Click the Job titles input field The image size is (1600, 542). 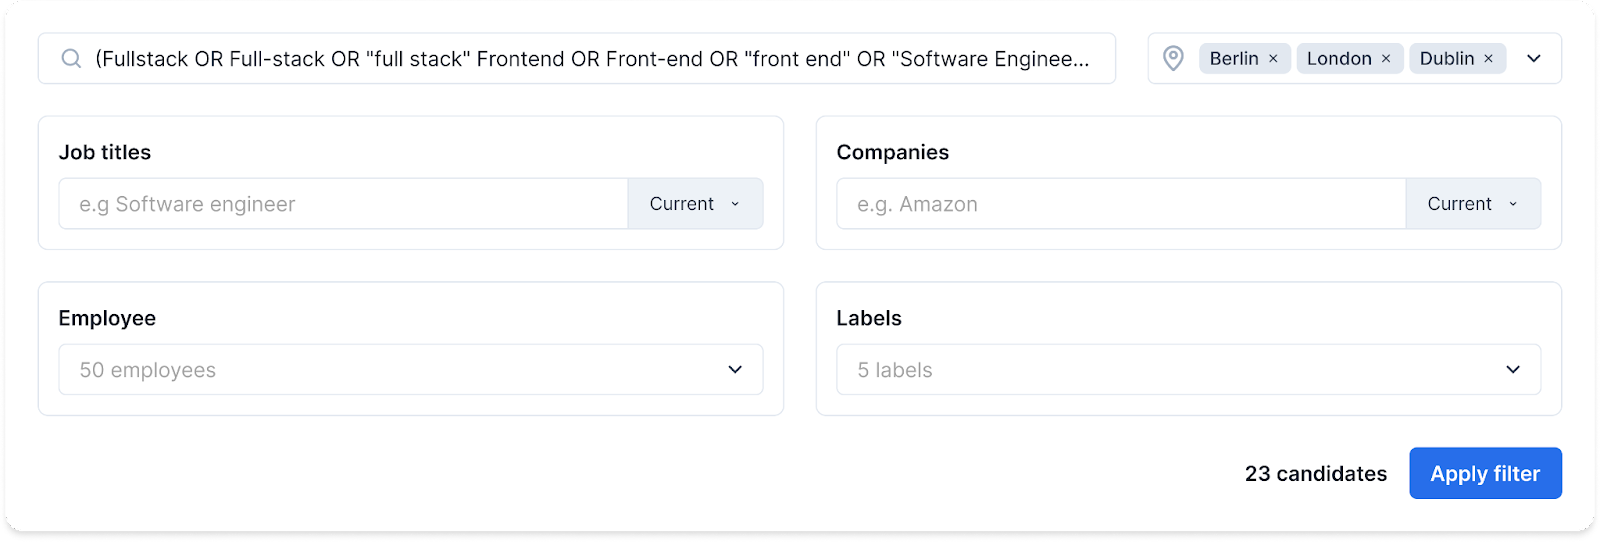pyautogui.click(x=343, y=204)
